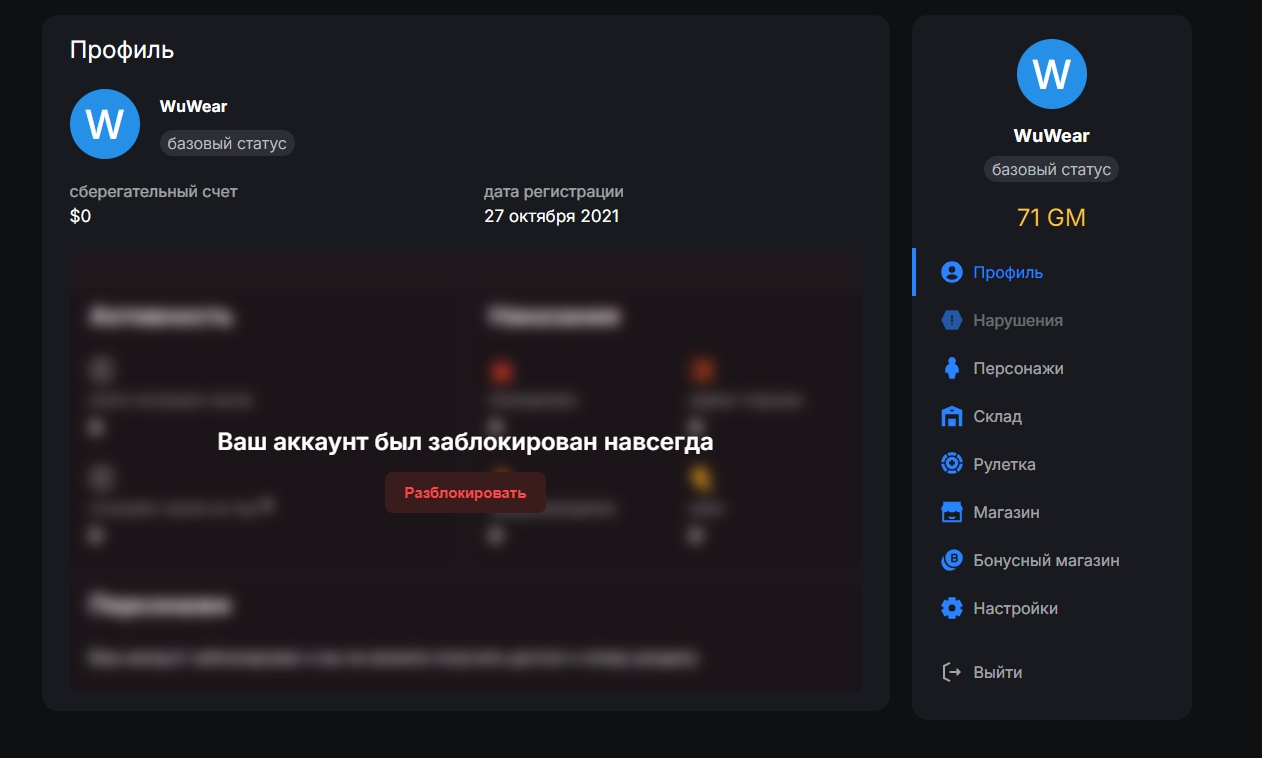Click базовый статус badge in the sidebar
The height and width of the screenshot is (758, 1262).
point(1051,169)
